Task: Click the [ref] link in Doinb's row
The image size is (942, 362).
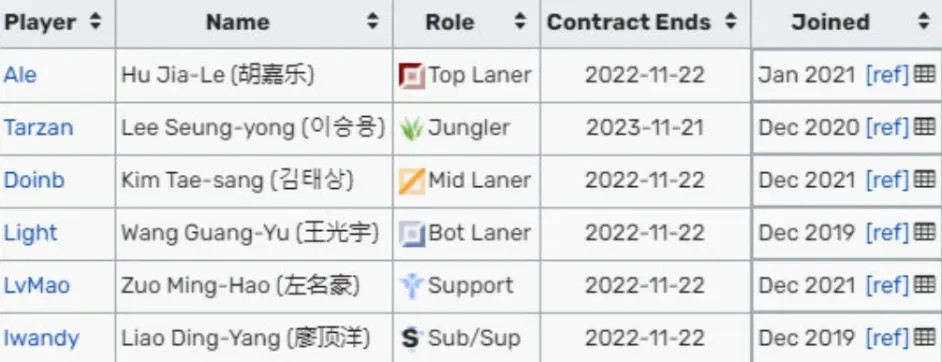Action: coord(887,180)
